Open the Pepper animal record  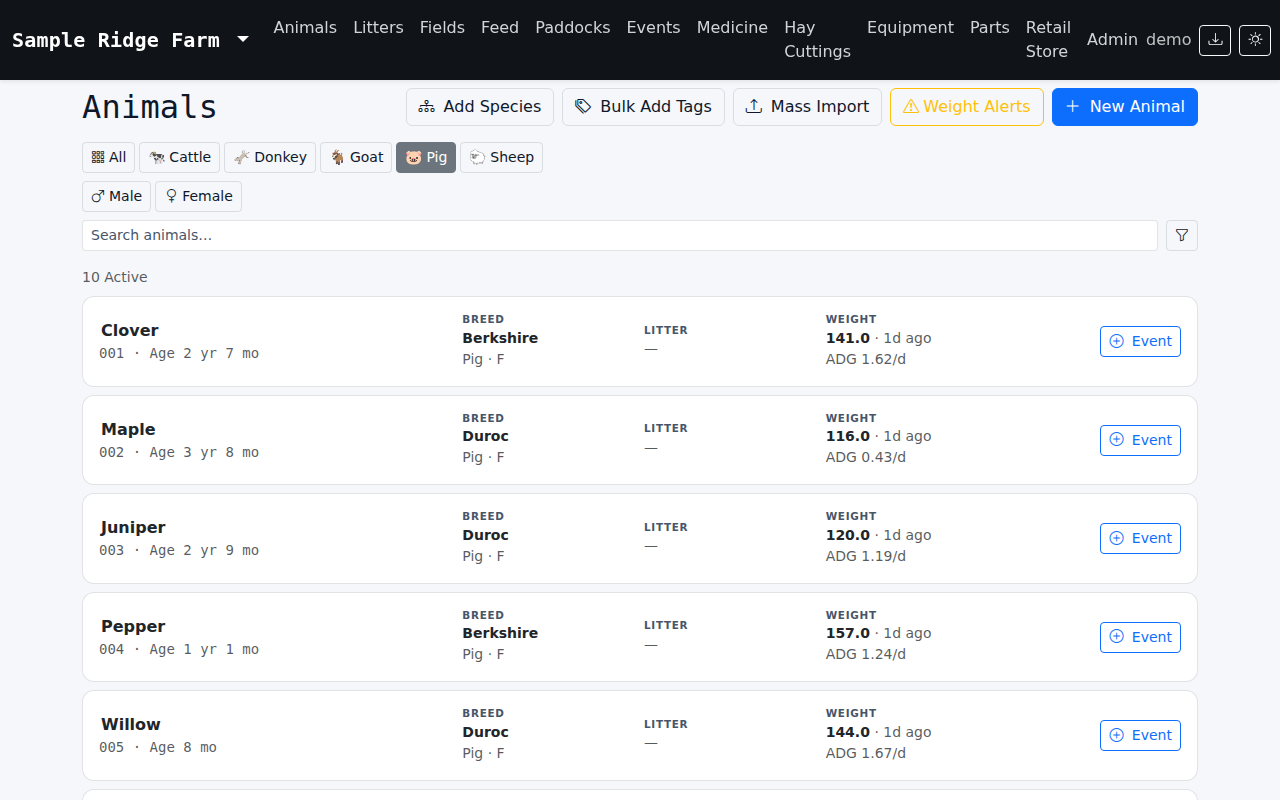pyautogui.click(x=133, y=626)
